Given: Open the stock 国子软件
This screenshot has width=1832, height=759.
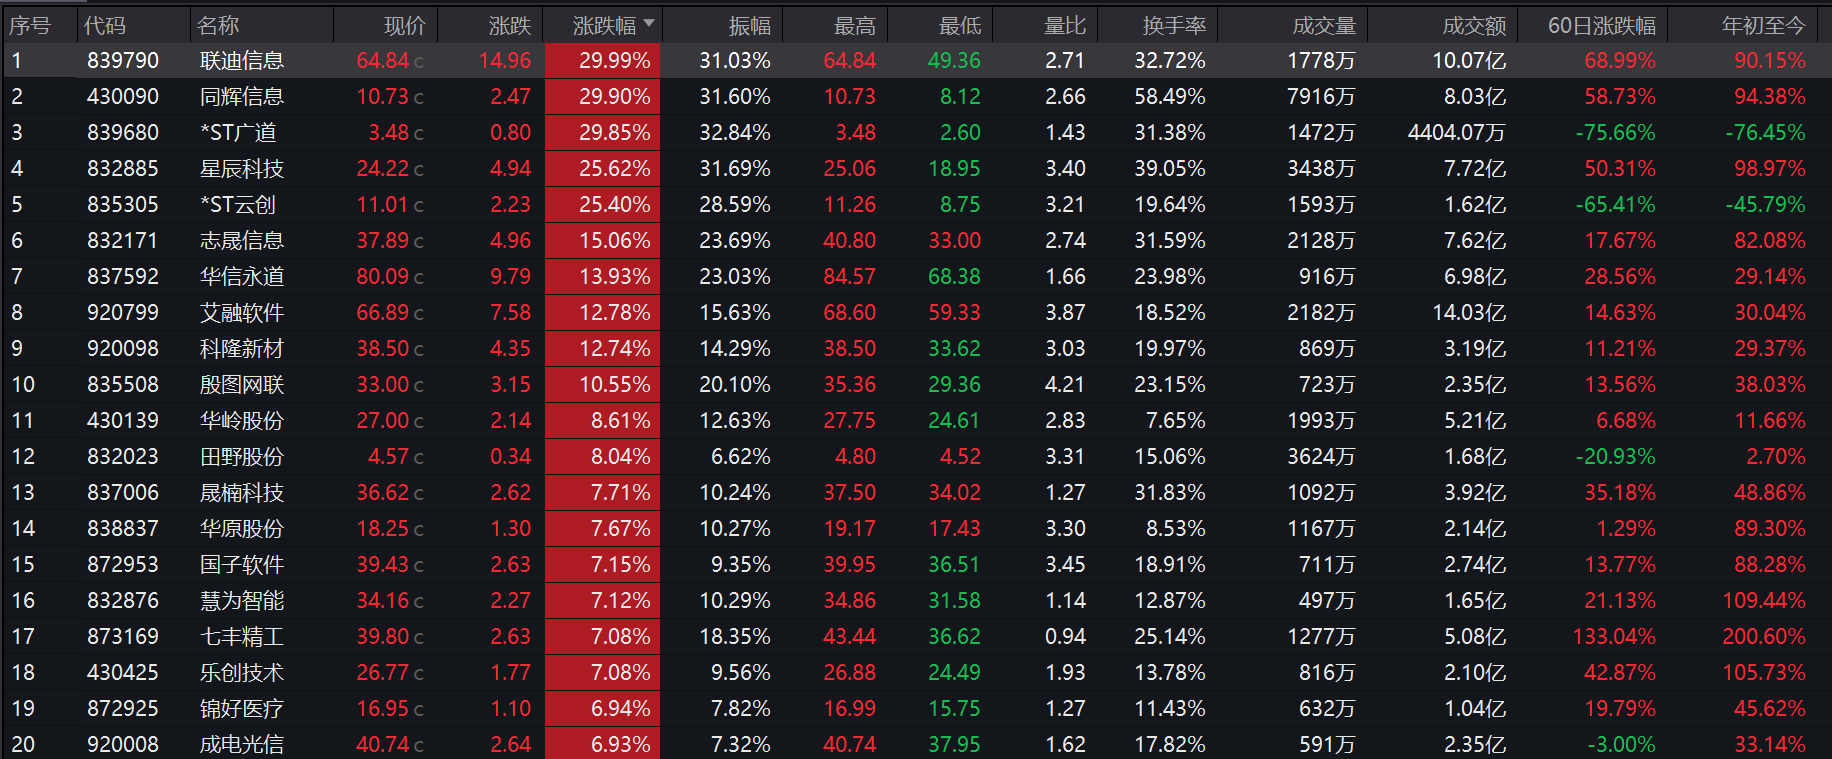Looking at the screenshot, I should pos(242,565).
